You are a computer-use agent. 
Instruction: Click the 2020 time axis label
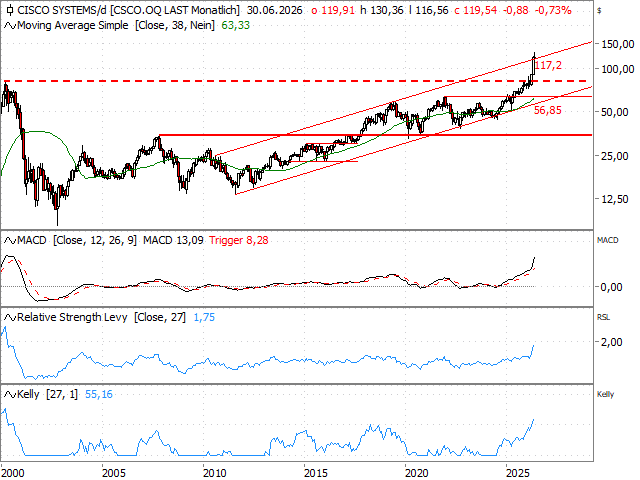(417, 473)
